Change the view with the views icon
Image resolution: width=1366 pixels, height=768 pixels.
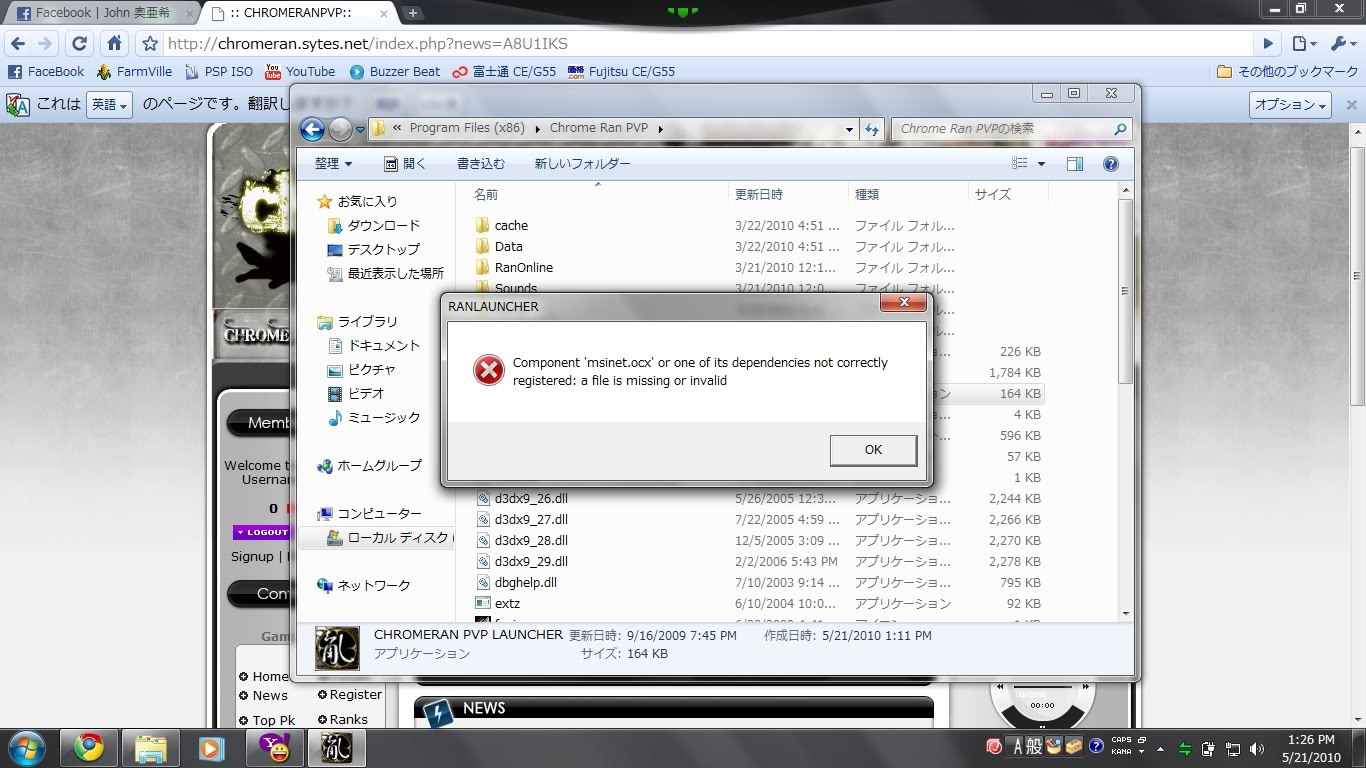tap(1020, 164)
